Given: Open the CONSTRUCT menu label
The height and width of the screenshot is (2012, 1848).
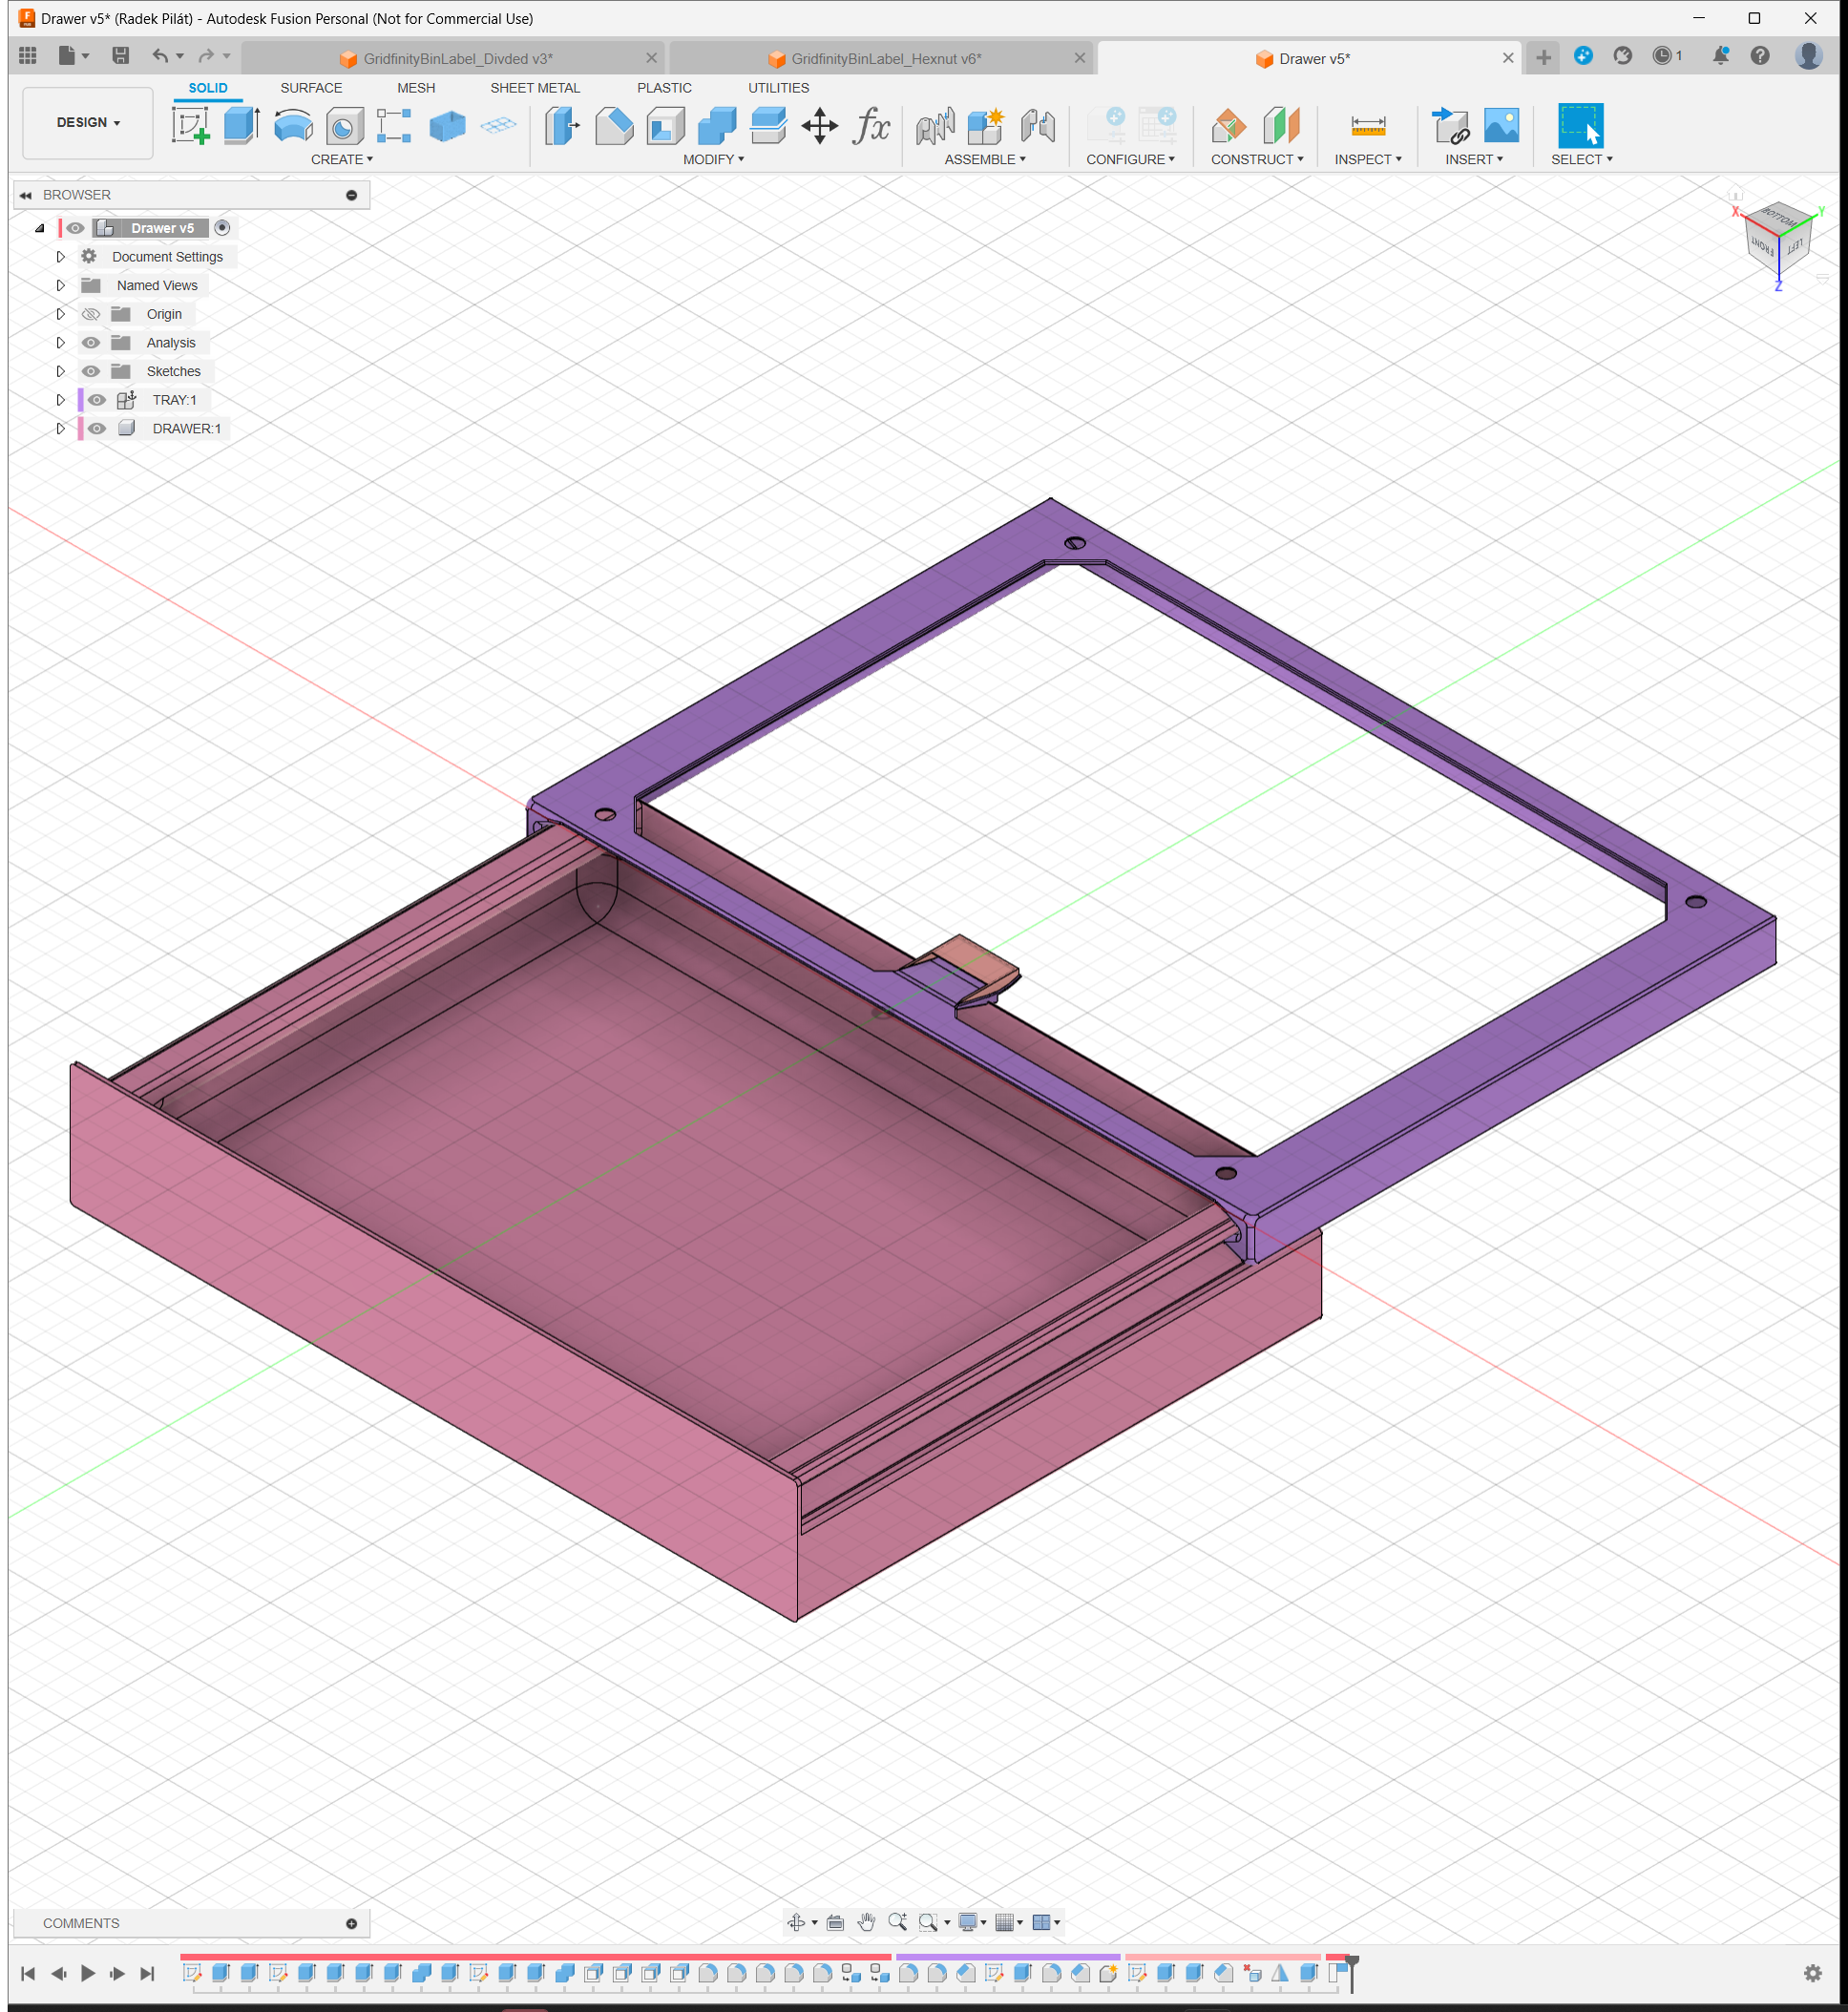Looking at the screenshot, I should (x=1257, y=160).
